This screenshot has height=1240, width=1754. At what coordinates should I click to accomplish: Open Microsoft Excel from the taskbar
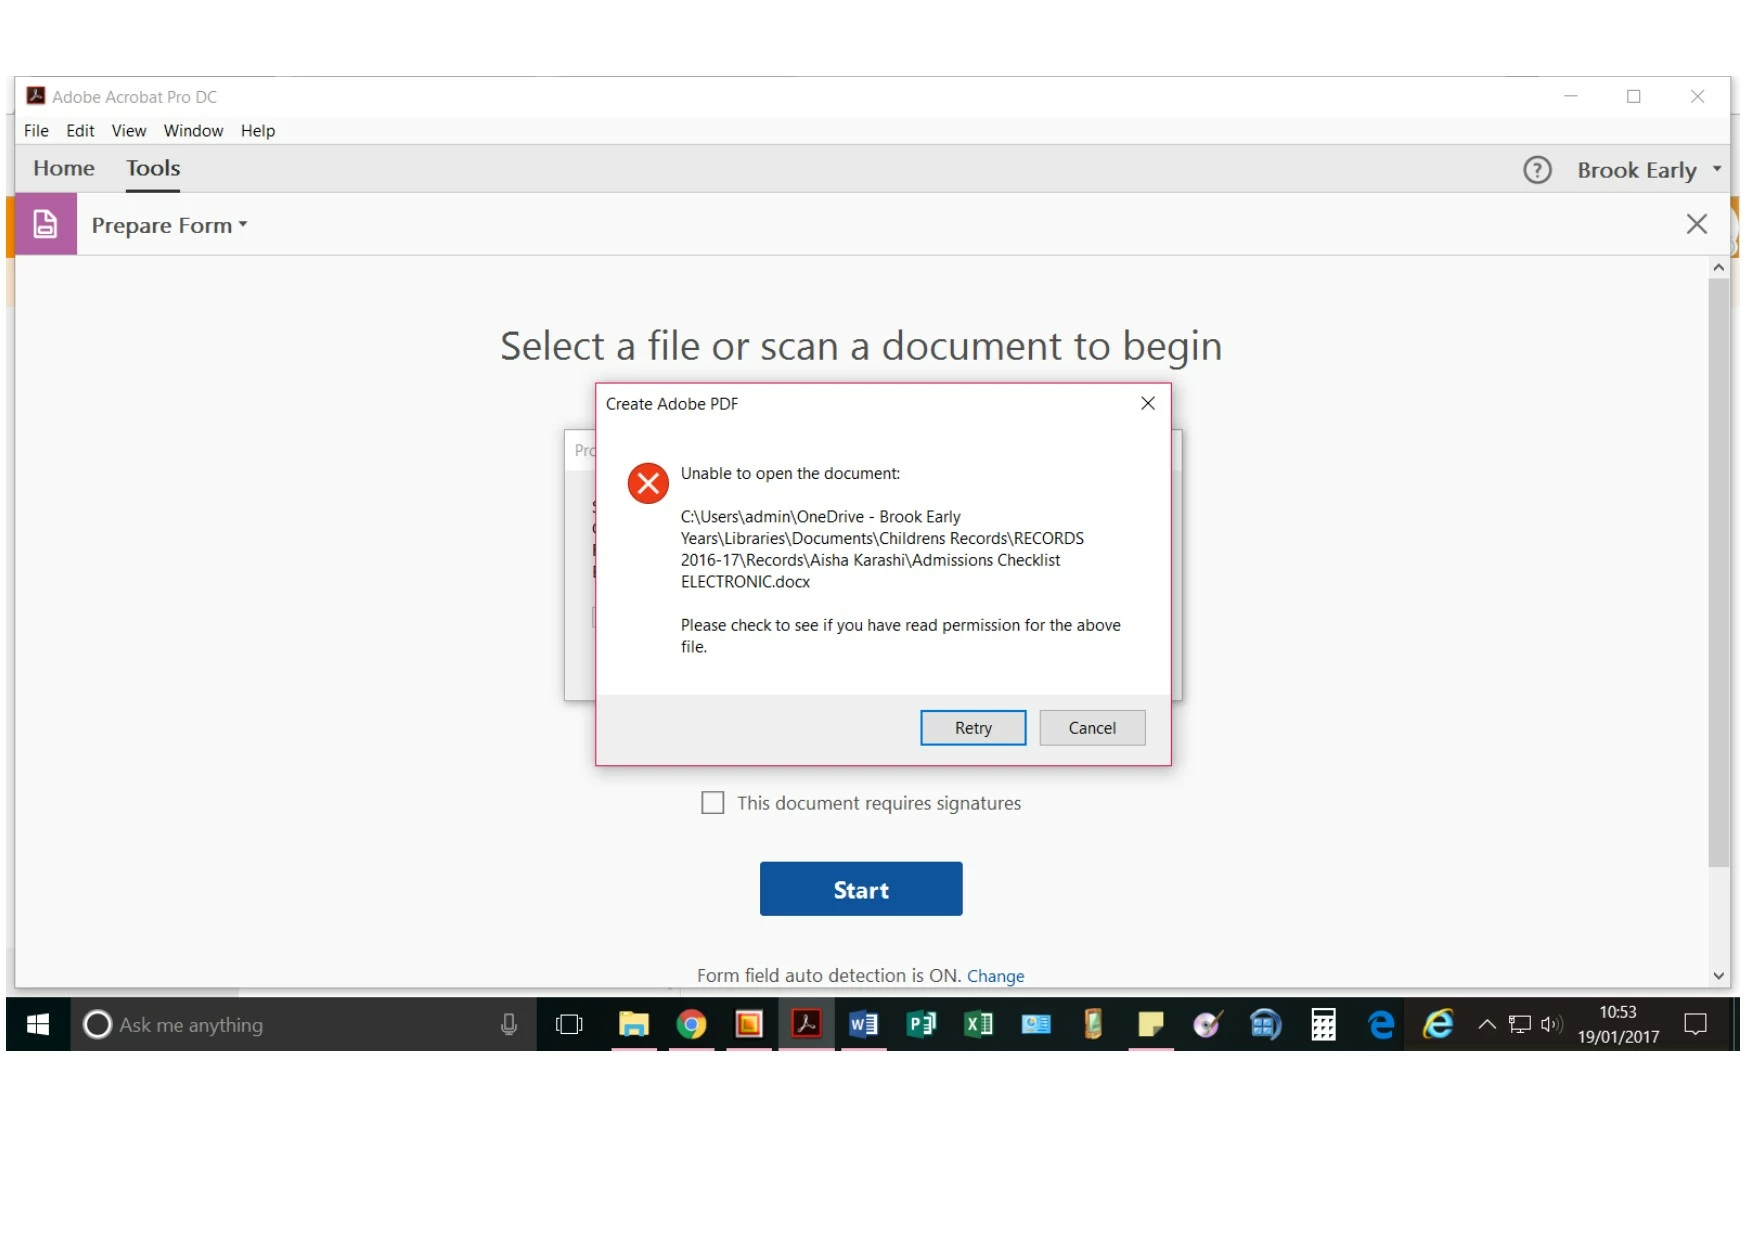[x=978, y=1024]
